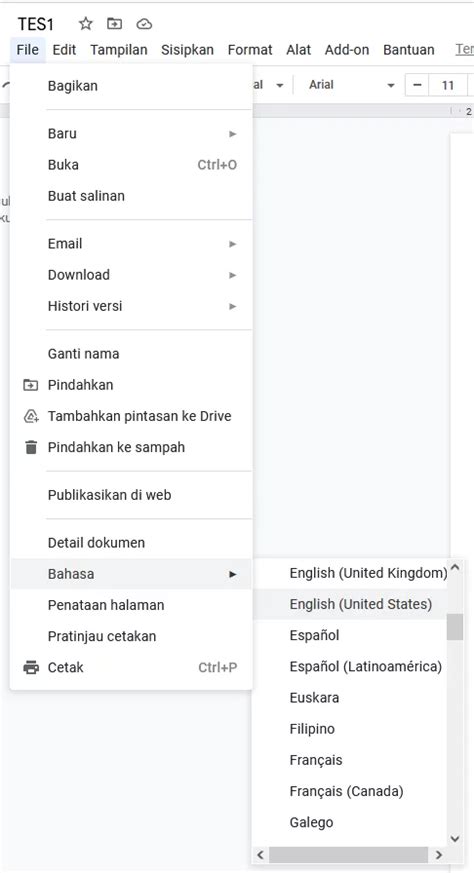Click the trash icon for Pindahkan ke sampah
This screenshot has height=873, width=474.
pos(31,447)
